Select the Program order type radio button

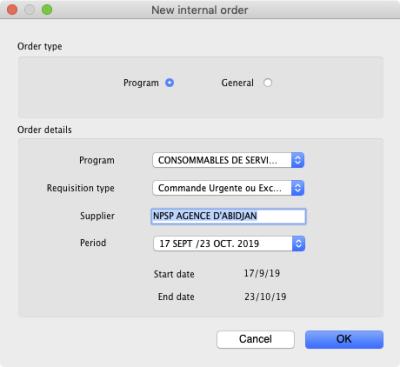[x=169, y=83]
